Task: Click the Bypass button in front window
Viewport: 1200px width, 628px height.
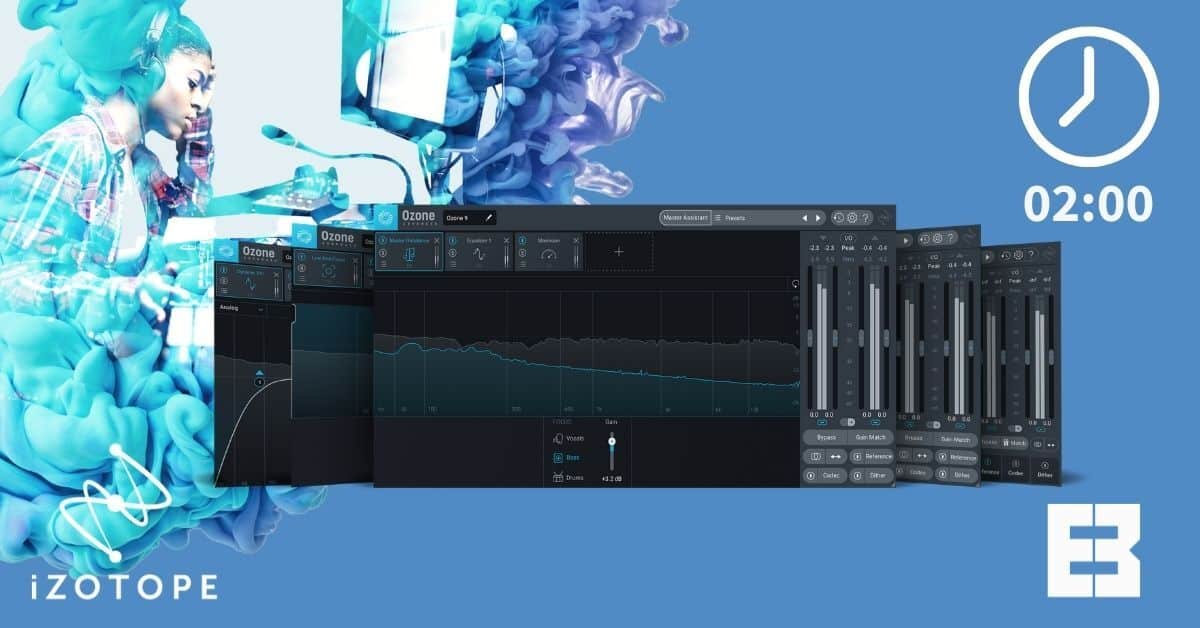Action: 825,437
